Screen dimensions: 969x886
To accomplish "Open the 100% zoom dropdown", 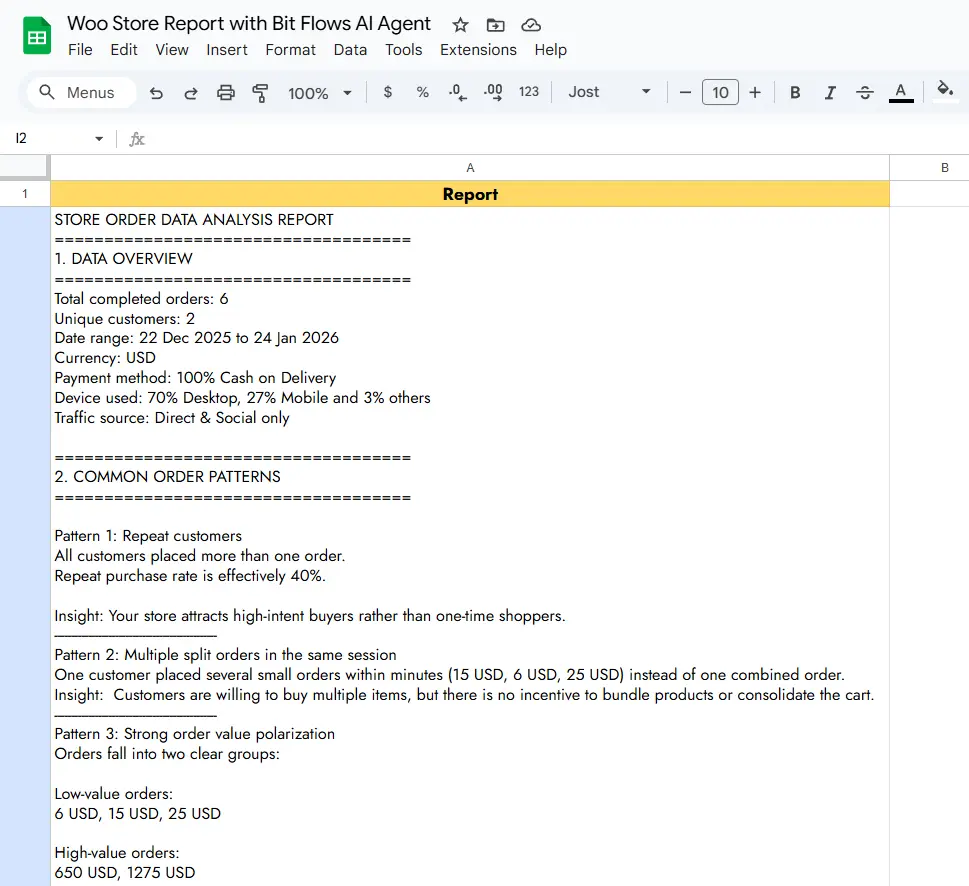I will 320,93.
